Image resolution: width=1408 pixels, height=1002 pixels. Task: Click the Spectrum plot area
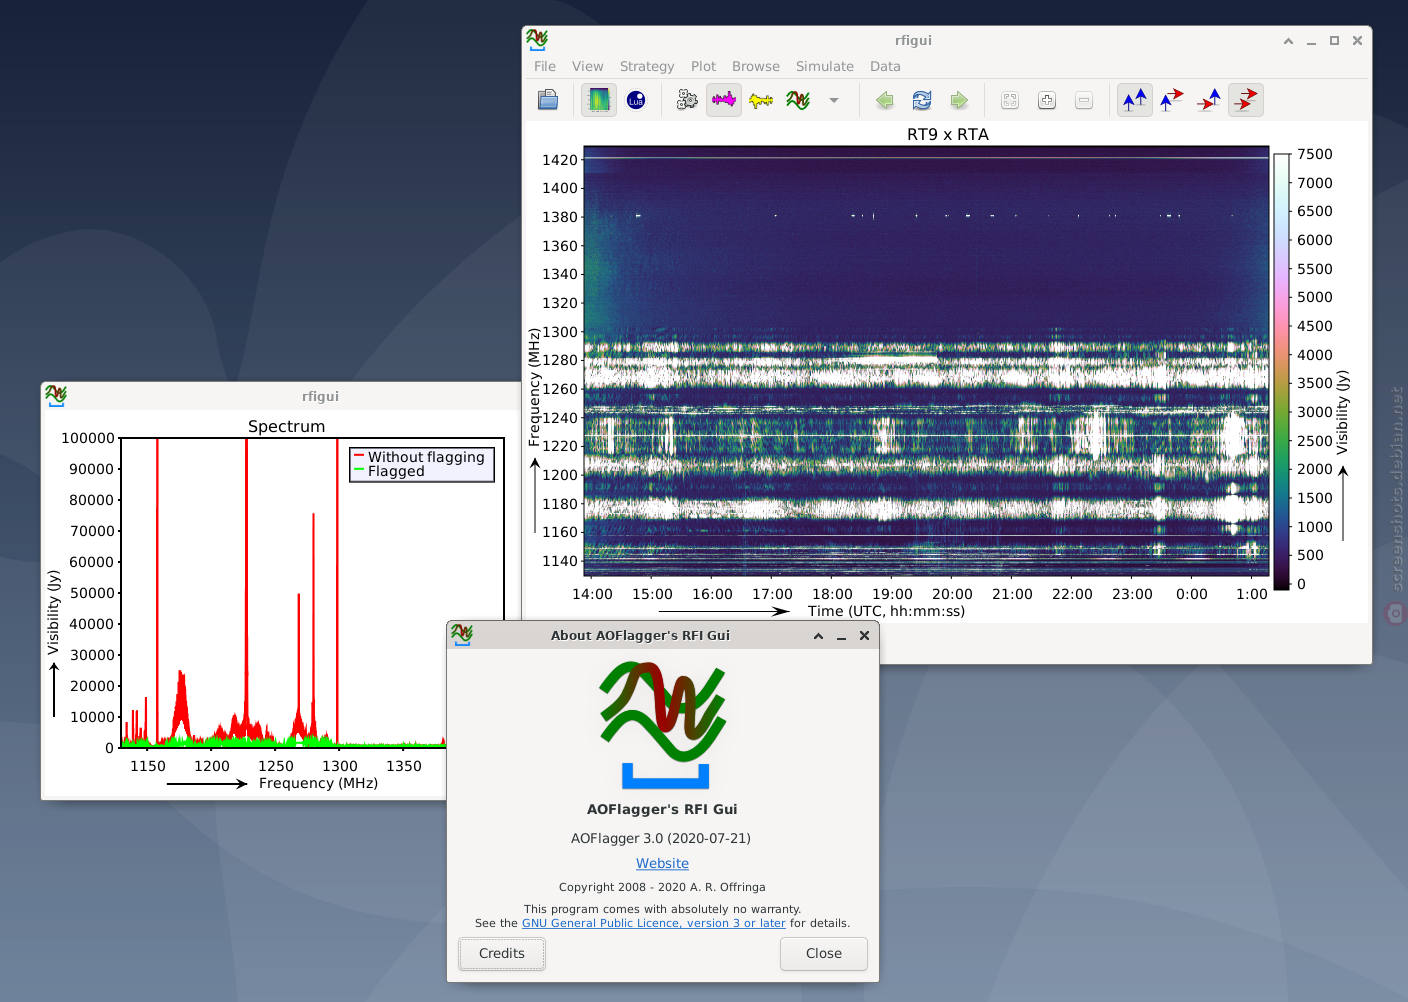[x=312, y=593]
